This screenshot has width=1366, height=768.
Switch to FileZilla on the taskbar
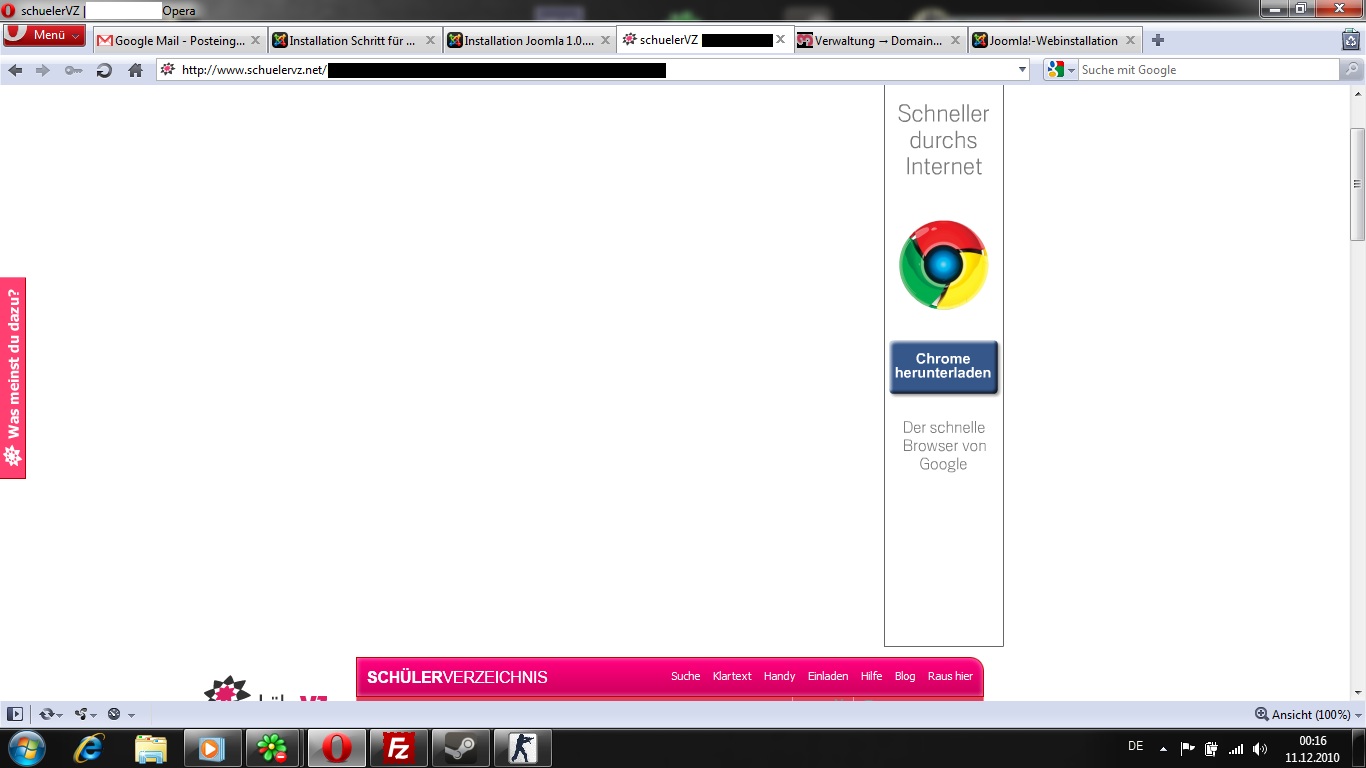(x=398, y=748)
